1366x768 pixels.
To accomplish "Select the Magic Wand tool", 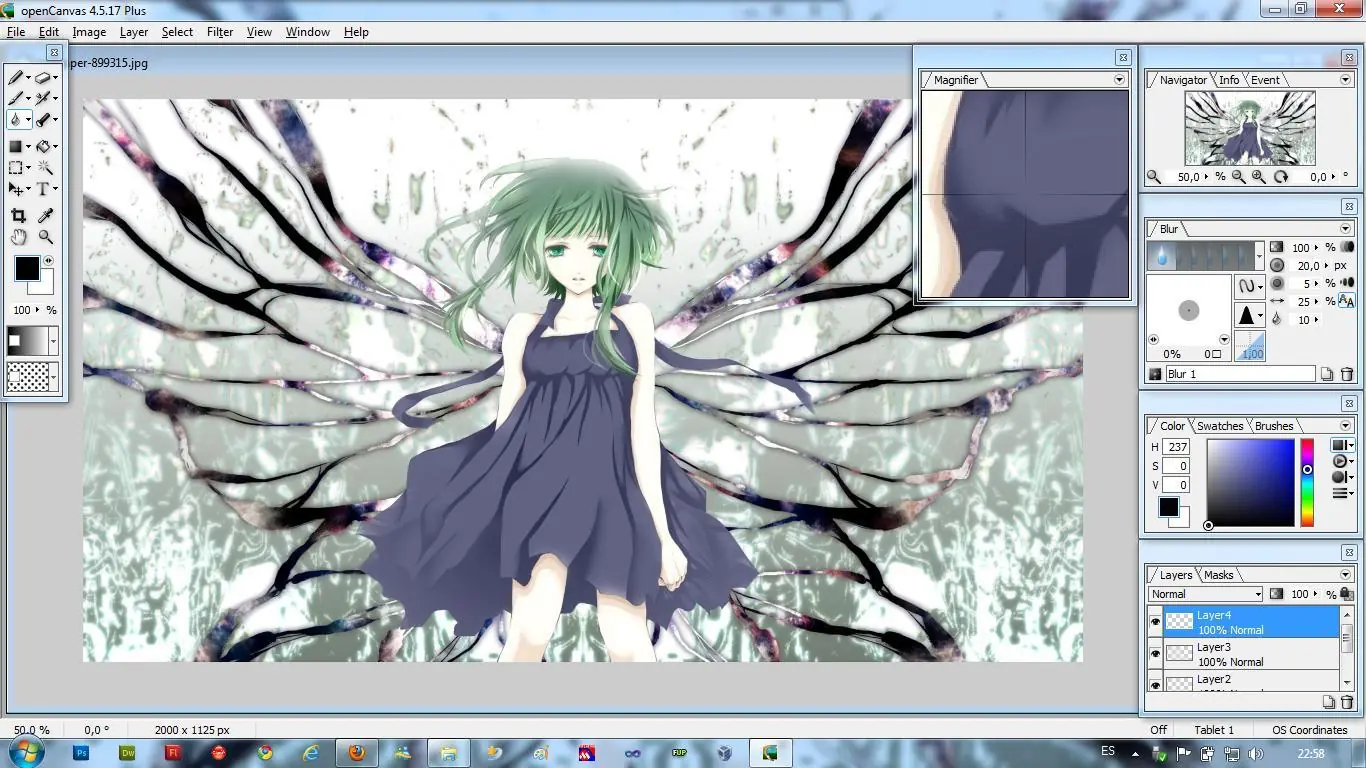I will point(45,167).
